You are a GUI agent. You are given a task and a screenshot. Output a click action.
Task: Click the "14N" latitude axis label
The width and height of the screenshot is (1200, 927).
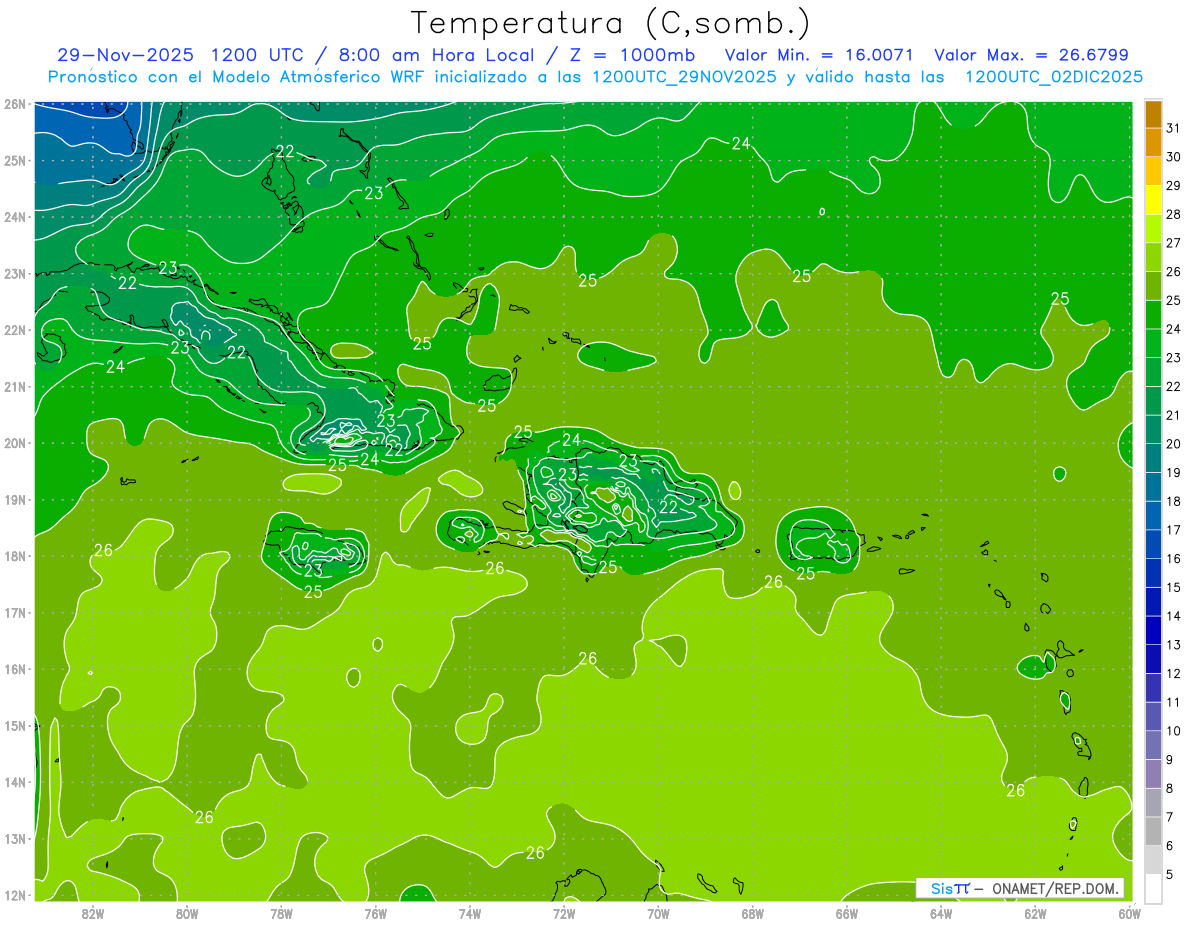coord(15,782)
